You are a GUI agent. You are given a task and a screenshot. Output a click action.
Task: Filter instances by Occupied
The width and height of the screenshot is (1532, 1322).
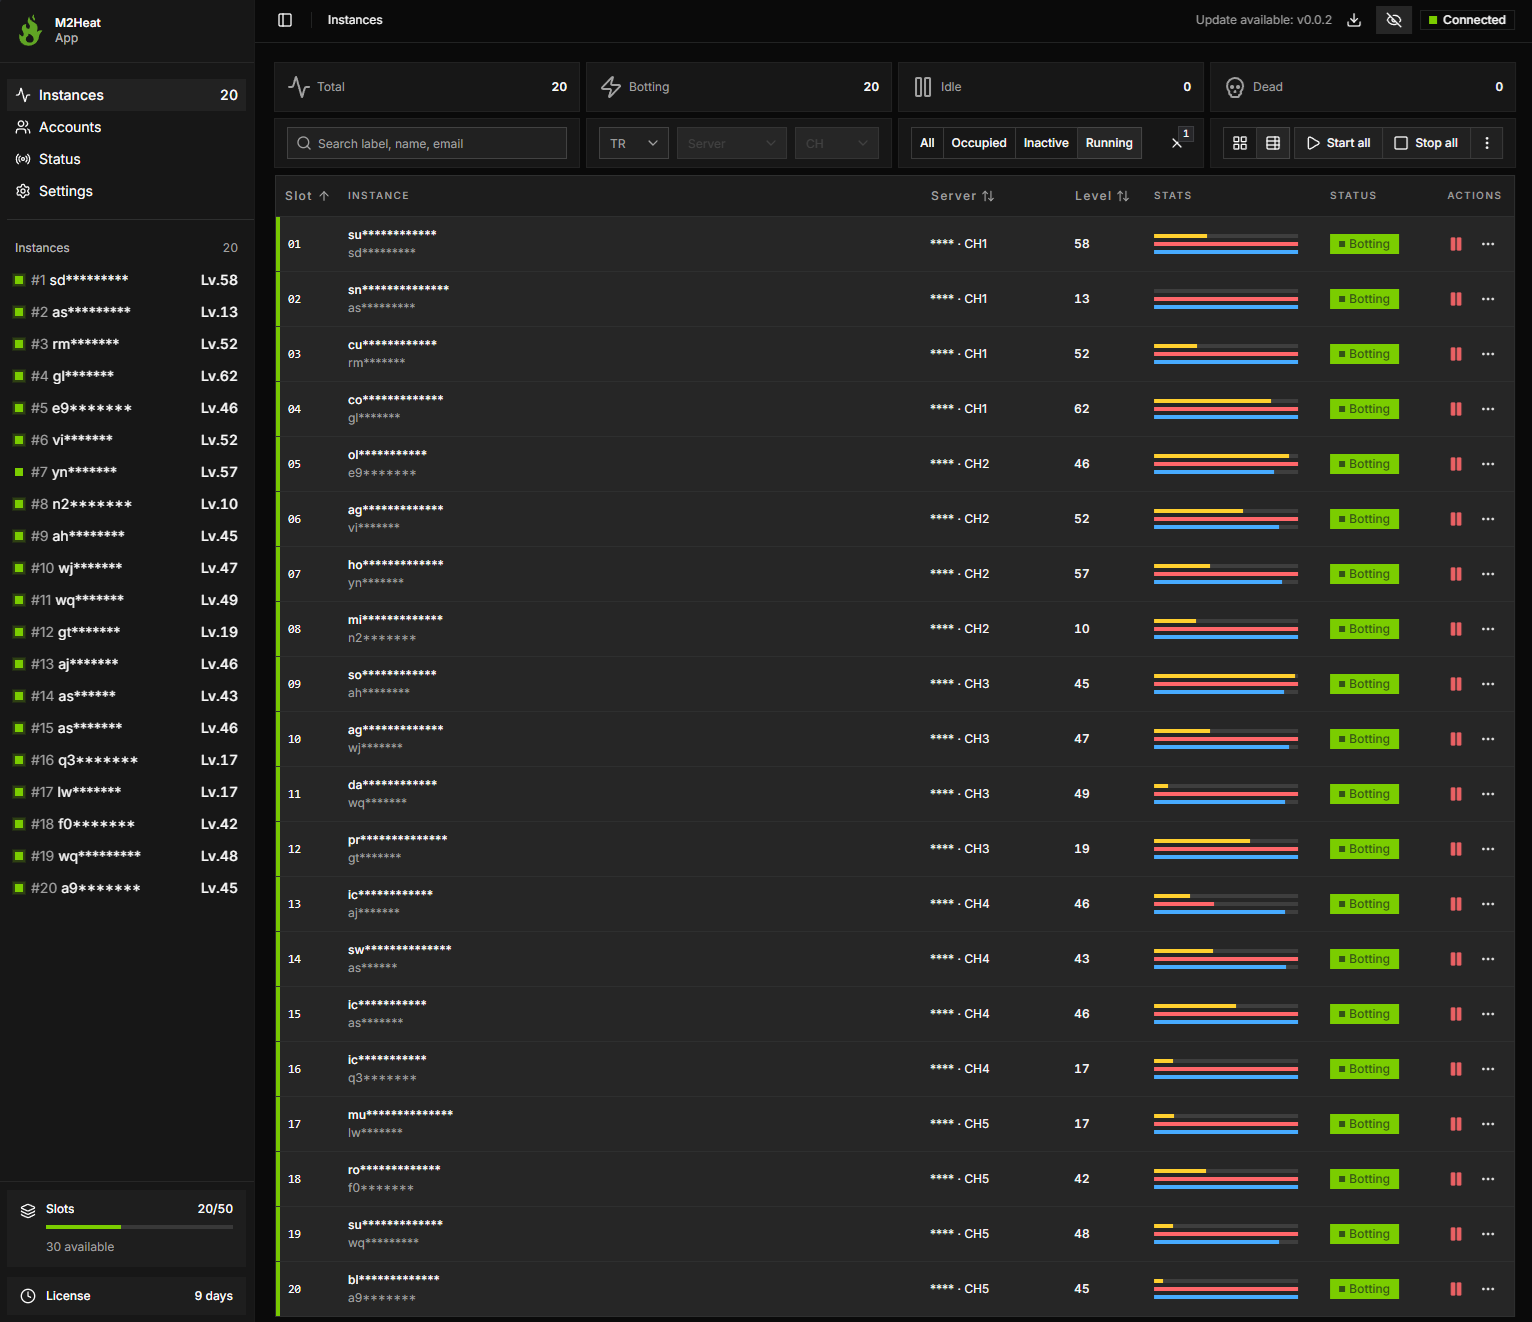pos(979,143)
